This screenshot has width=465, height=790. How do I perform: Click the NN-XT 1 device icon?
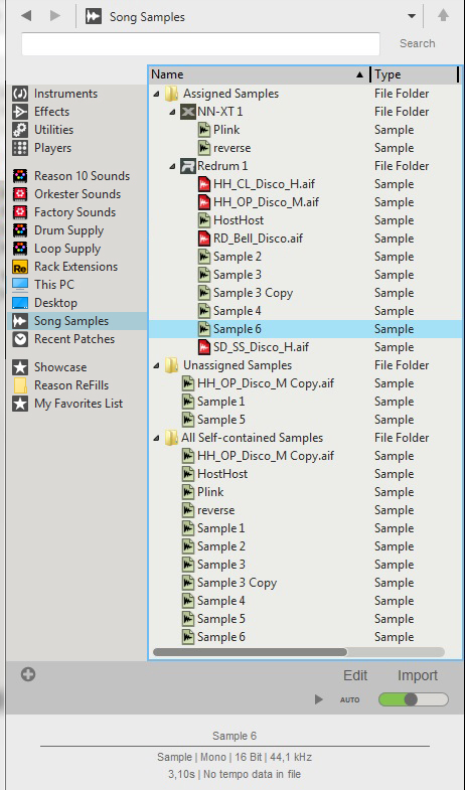click(x=187, y=111)
